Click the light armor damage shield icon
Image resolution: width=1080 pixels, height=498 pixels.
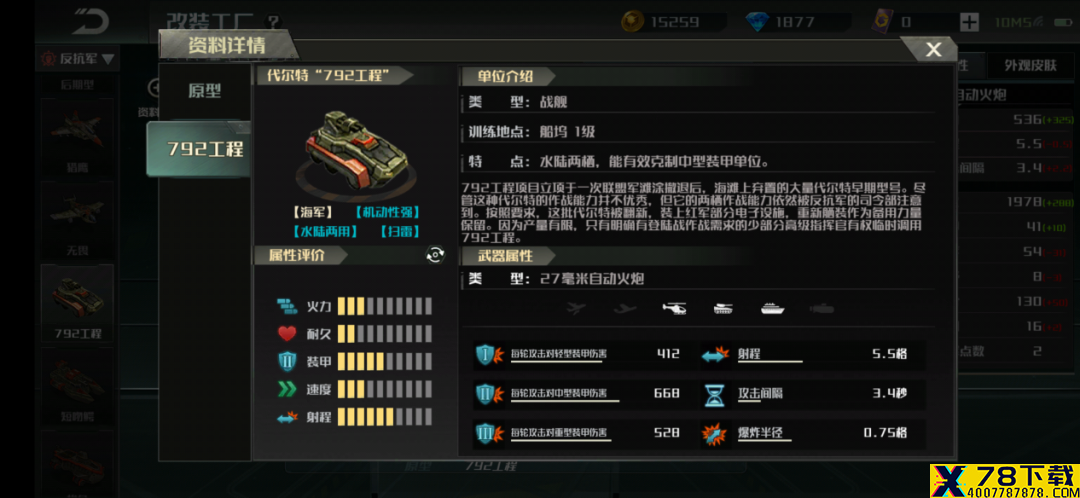486,354
